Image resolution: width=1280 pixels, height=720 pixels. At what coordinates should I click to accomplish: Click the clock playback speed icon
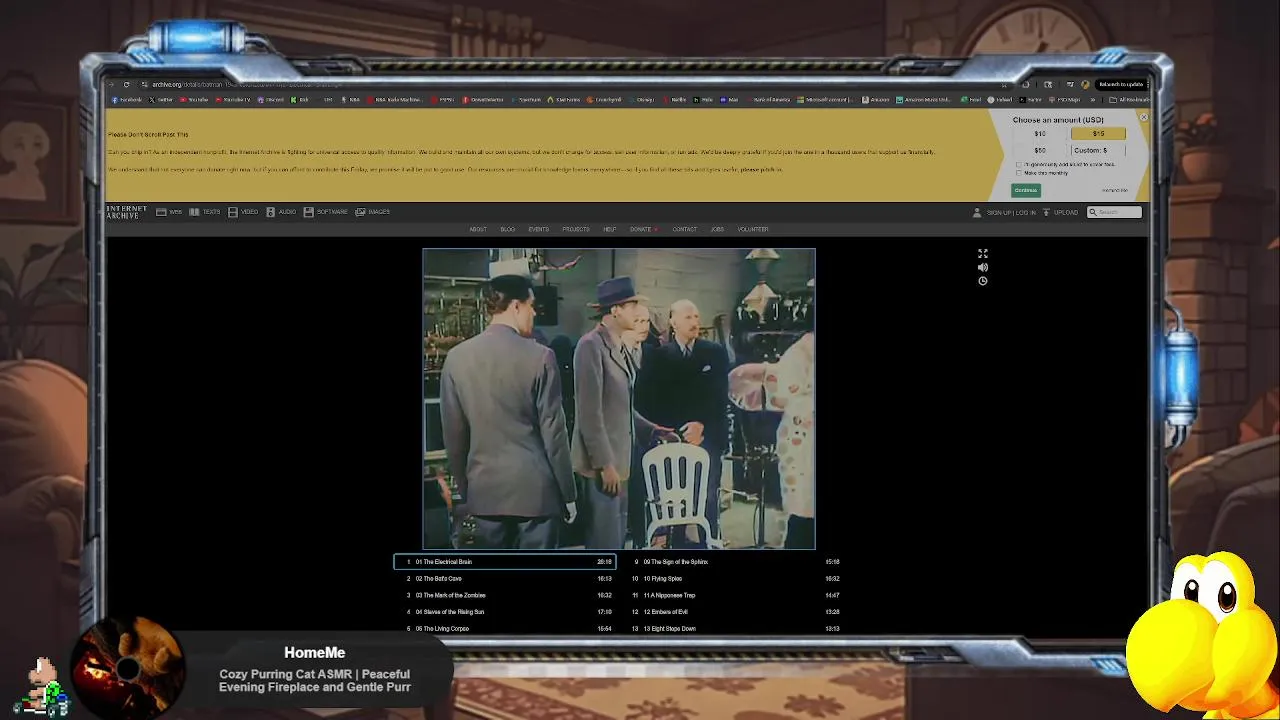tap(983, 281)
